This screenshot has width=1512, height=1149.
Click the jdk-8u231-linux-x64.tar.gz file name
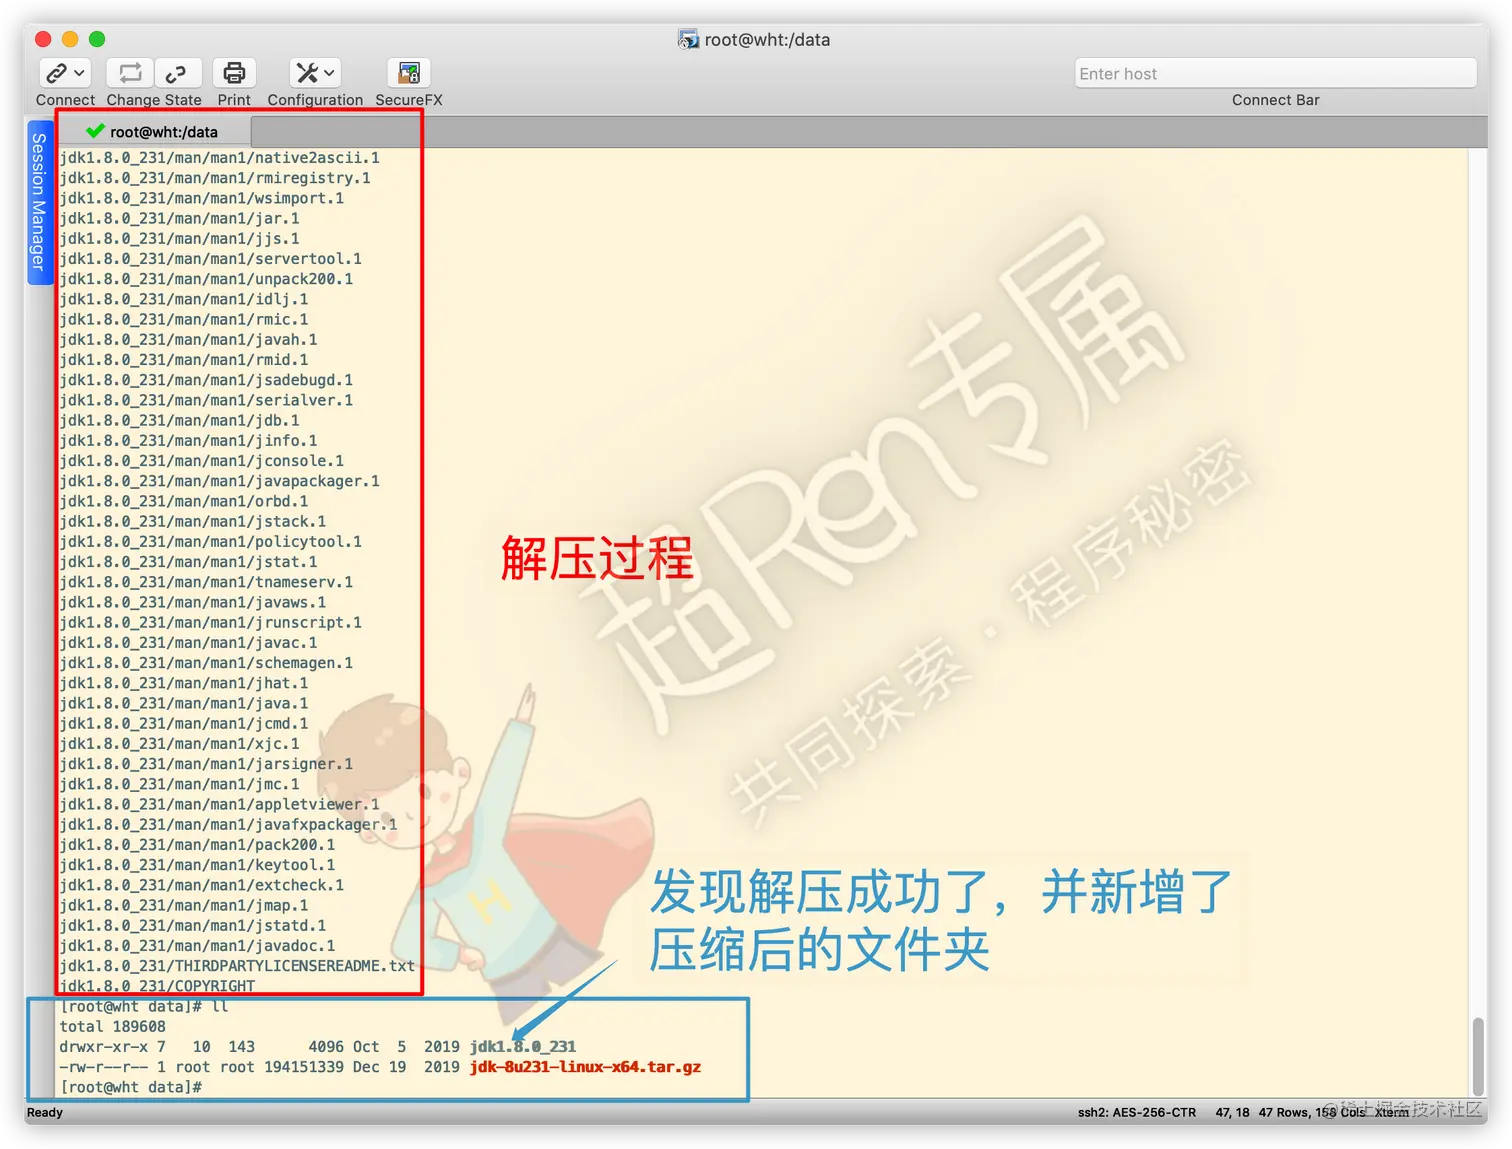[x=585, y=1067]
